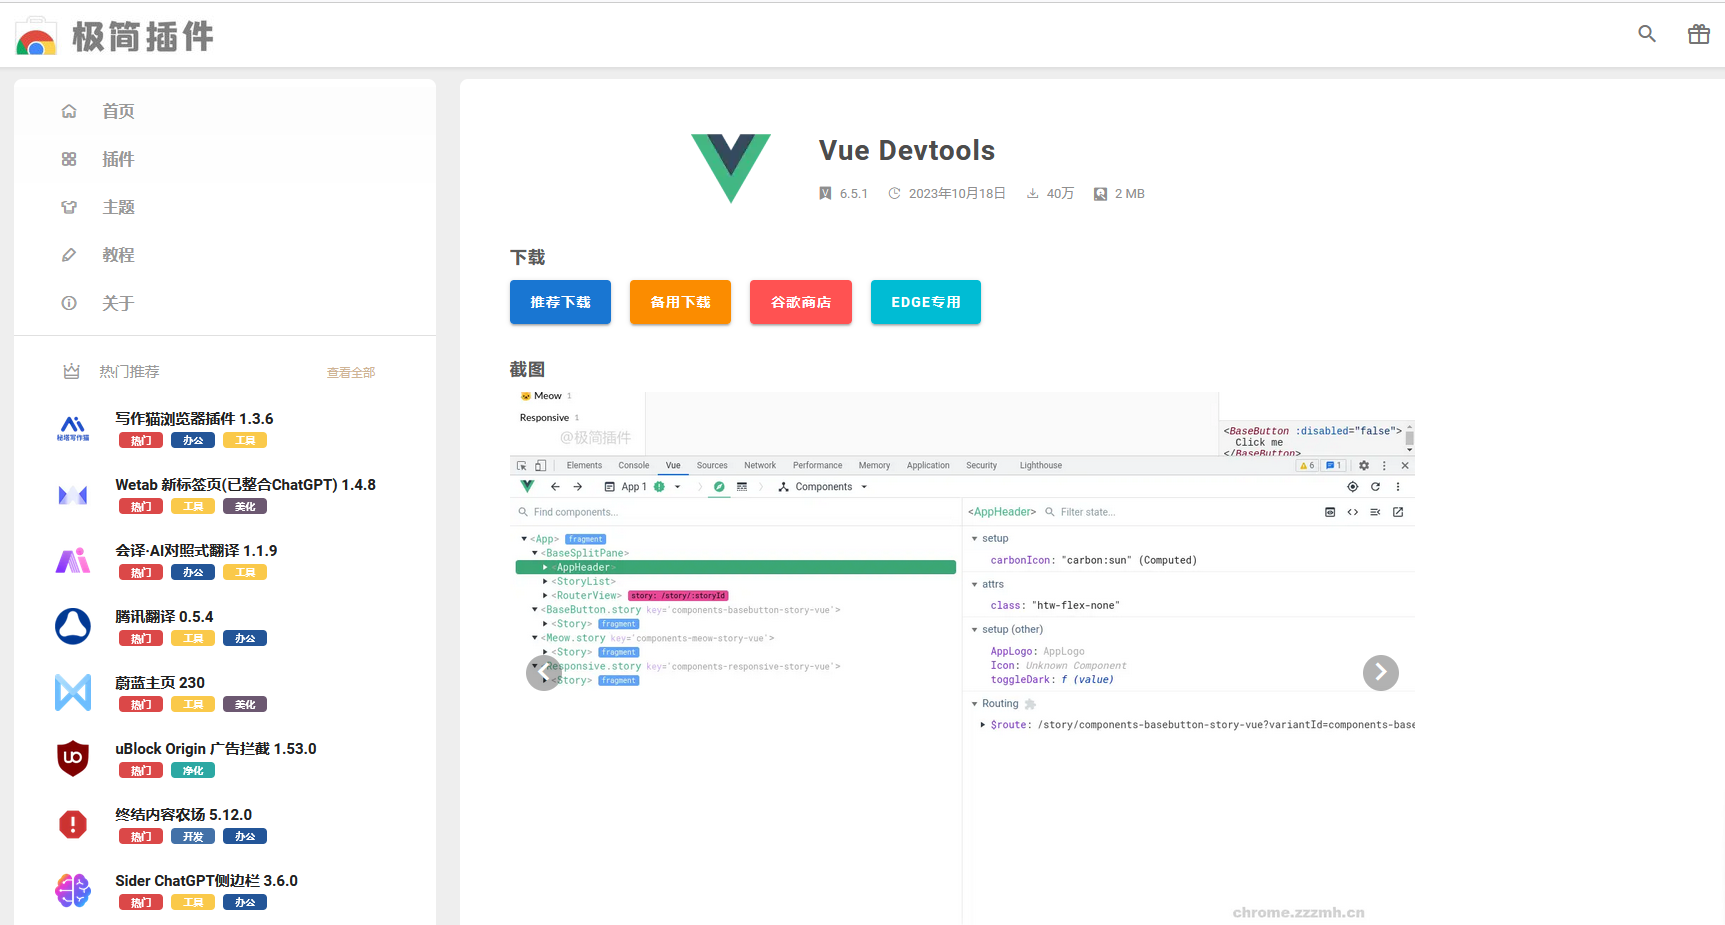Open uBlock Origin 广告拦截 1.53.0 entry

point(216,749)
